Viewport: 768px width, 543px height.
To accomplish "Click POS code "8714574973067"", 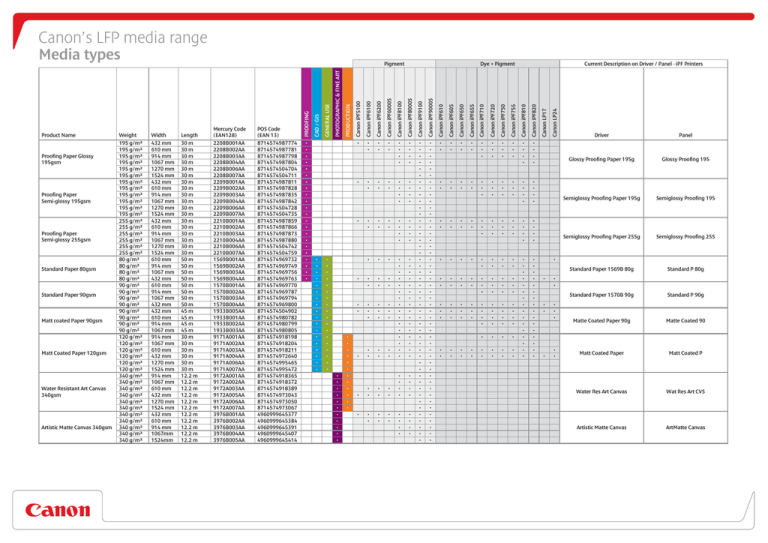I will 277,408.
